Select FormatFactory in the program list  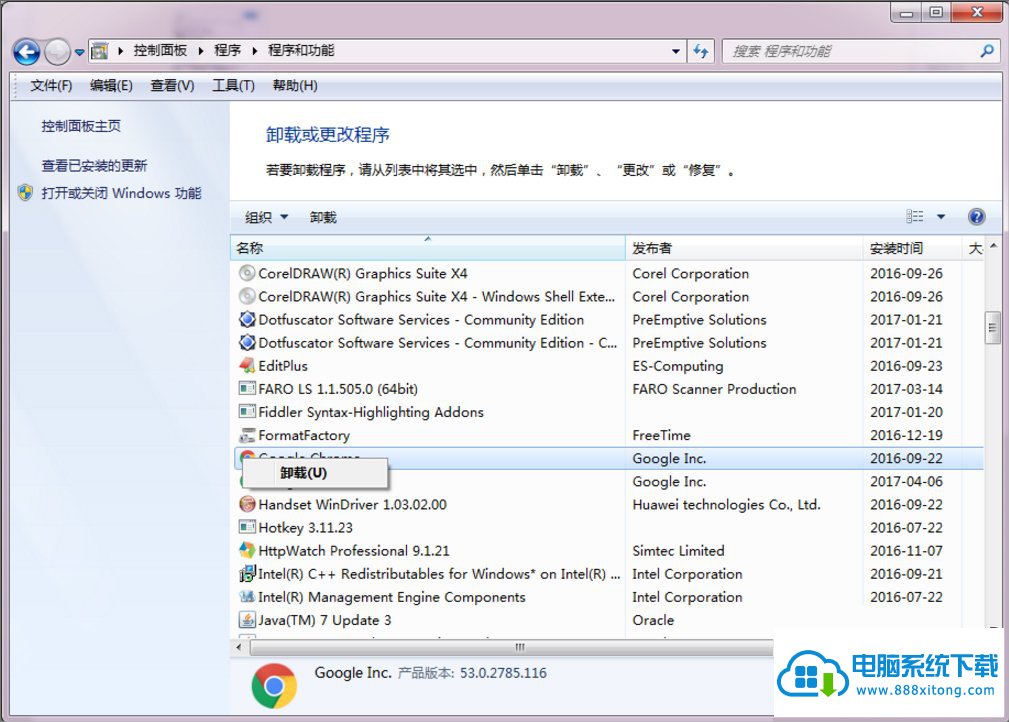304,436
